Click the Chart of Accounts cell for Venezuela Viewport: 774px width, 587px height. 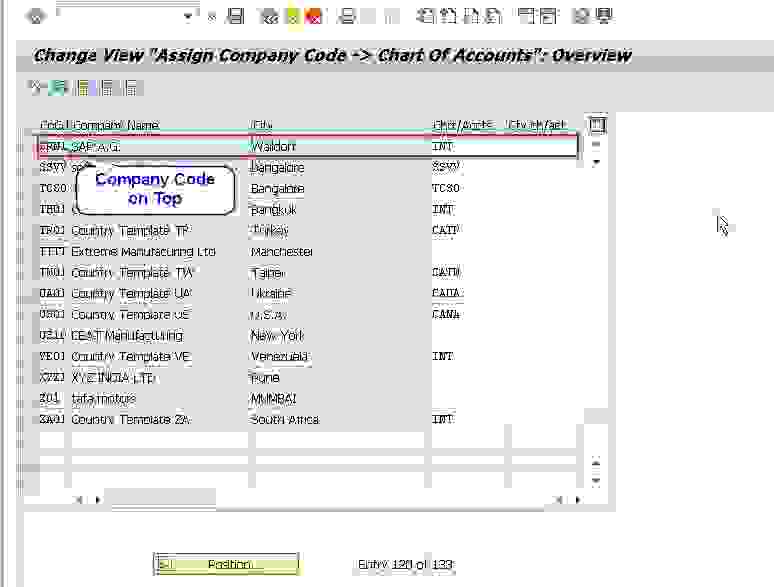[x=443, y=357]
